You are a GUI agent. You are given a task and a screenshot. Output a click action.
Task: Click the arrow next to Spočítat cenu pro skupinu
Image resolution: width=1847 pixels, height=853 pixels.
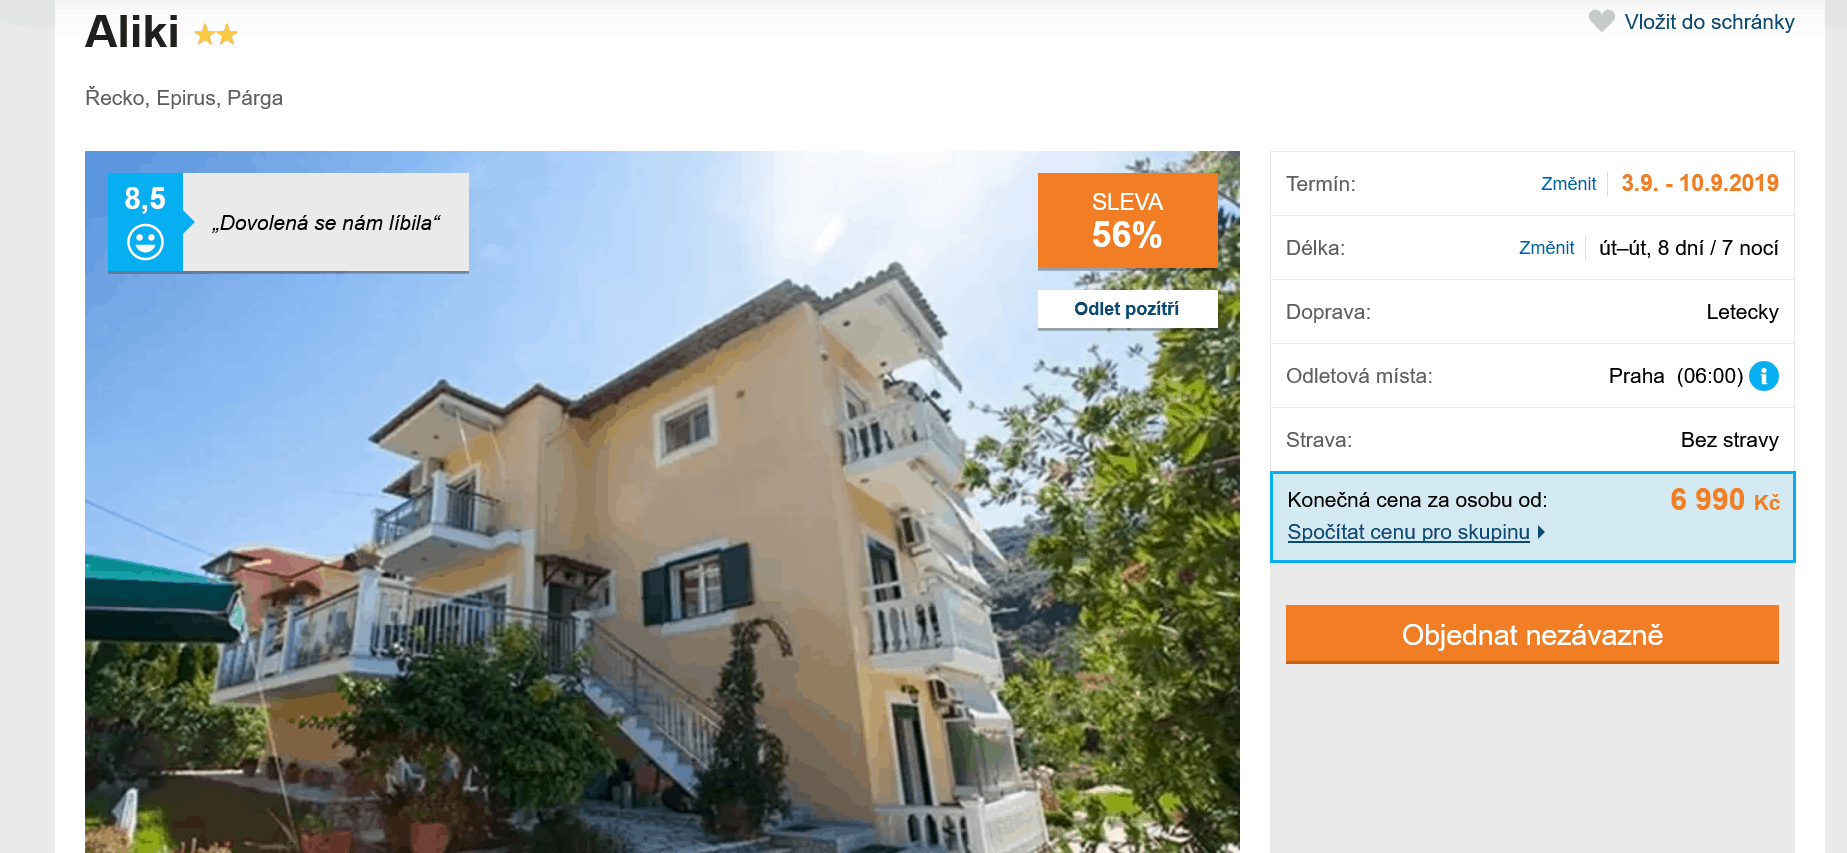(1541, 532)
